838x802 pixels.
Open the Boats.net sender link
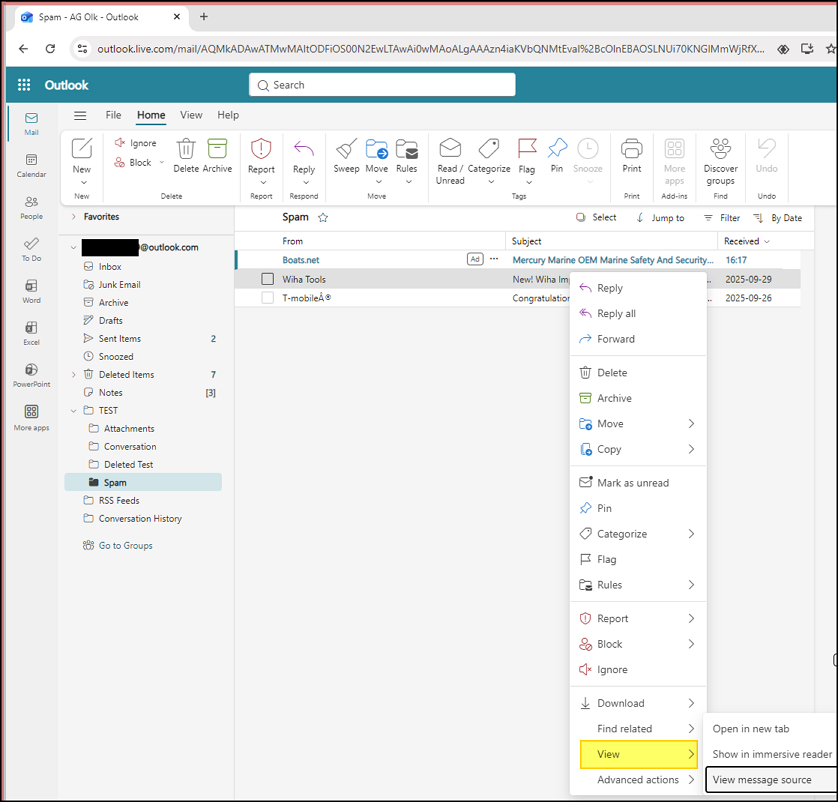tap(300, 260)
